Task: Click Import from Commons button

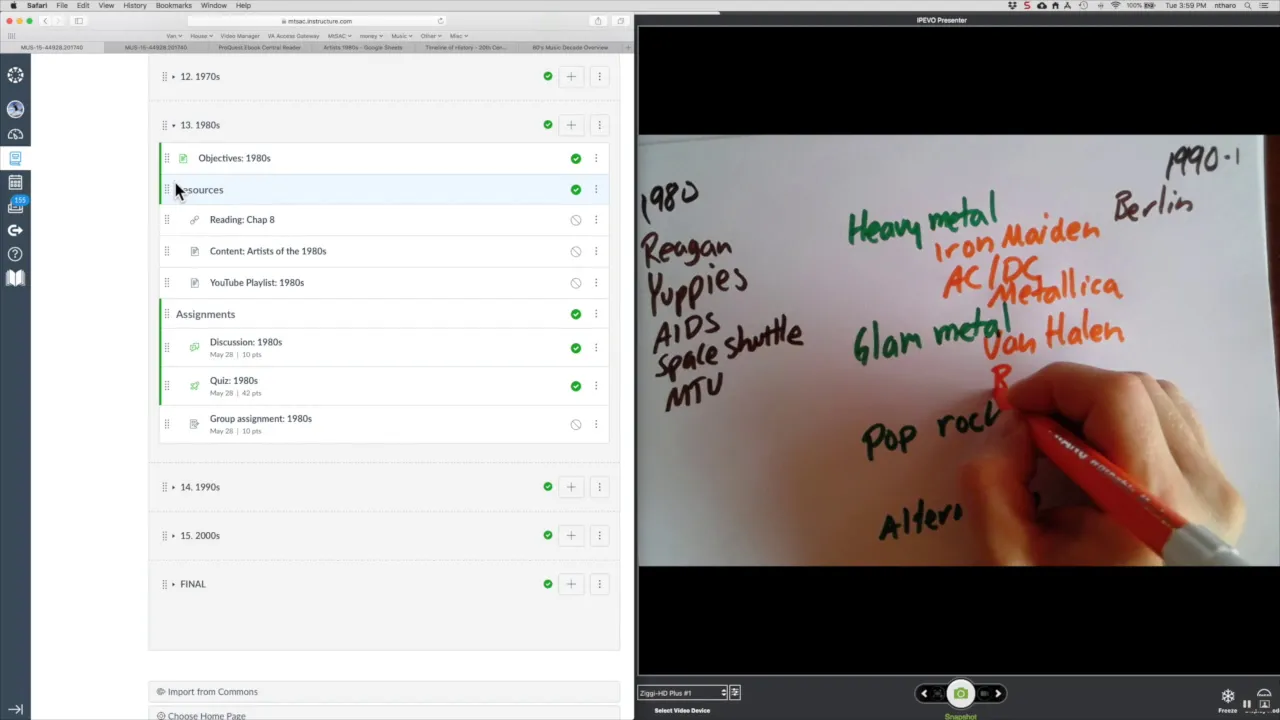Action: coord(384,692)
